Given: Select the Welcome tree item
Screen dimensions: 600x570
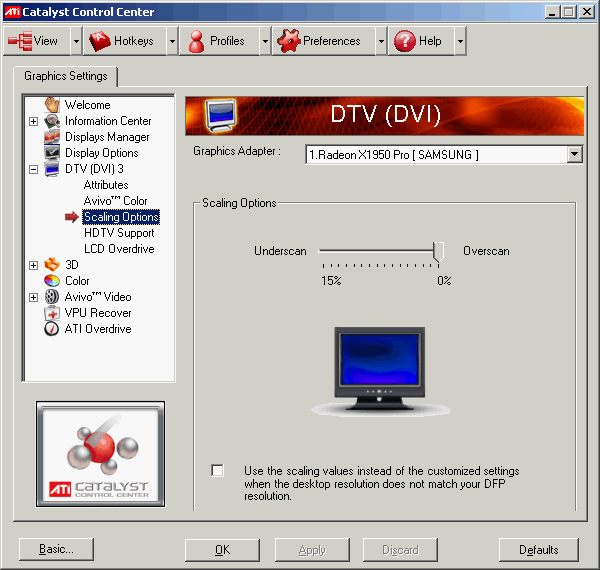Looking at the screenshot, I should pos(88,105).
